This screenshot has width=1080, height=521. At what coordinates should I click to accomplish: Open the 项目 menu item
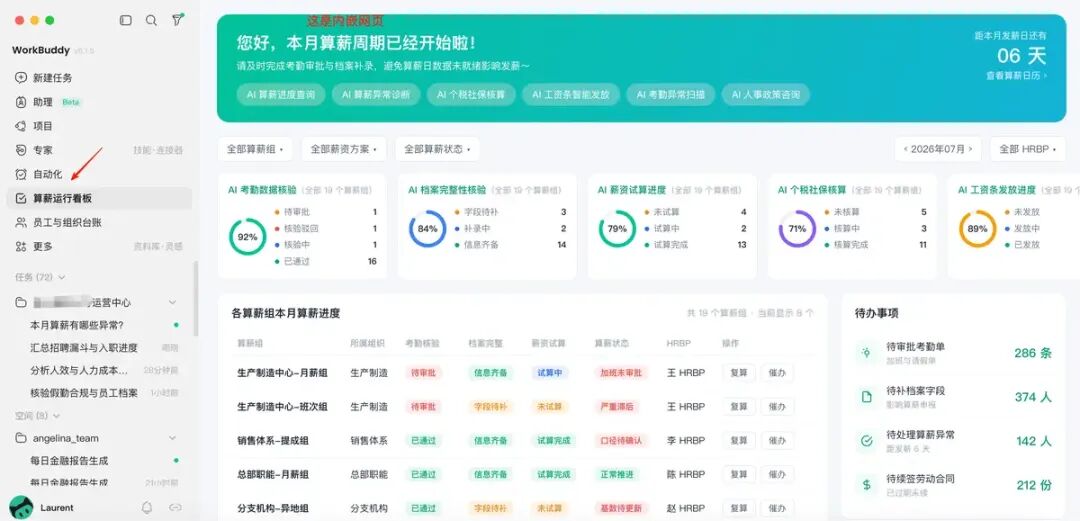[43, 126]
